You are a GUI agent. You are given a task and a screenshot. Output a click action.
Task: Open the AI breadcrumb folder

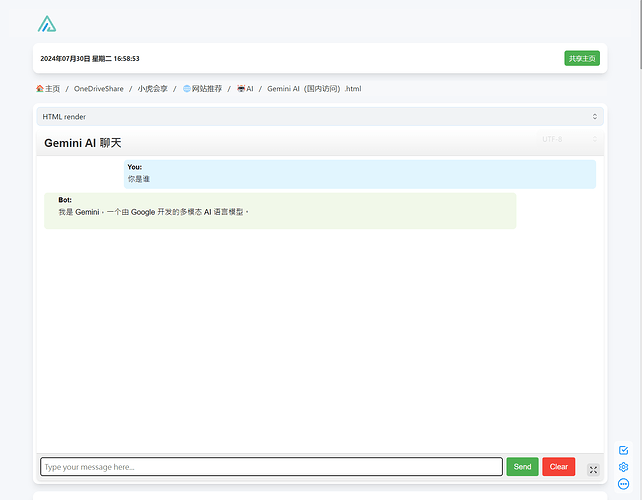tap(245, 88)
